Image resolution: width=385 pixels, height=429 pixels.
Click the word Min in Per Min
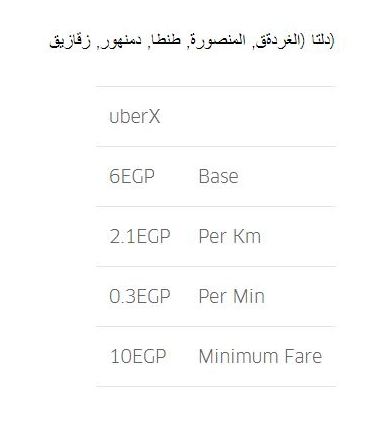point(249,296)
